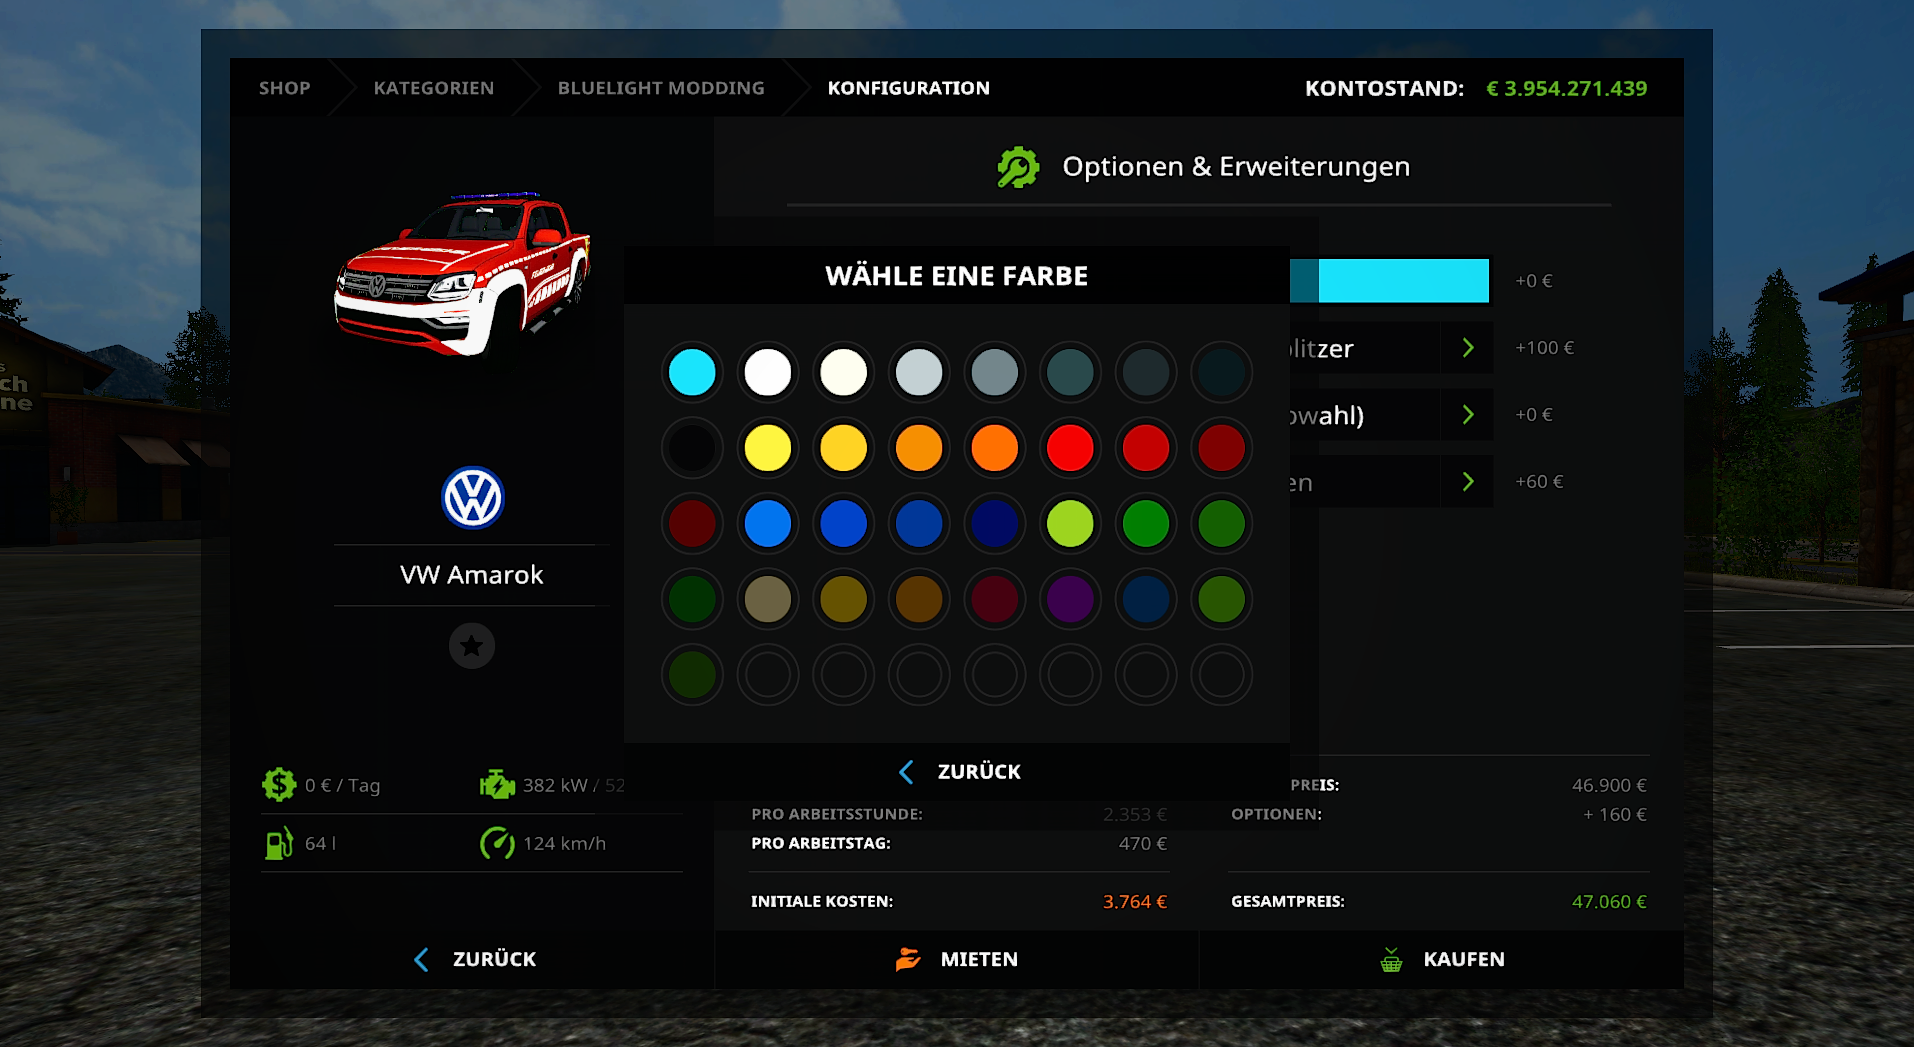
Task: Choose the black color swatch
Action: 692,448
